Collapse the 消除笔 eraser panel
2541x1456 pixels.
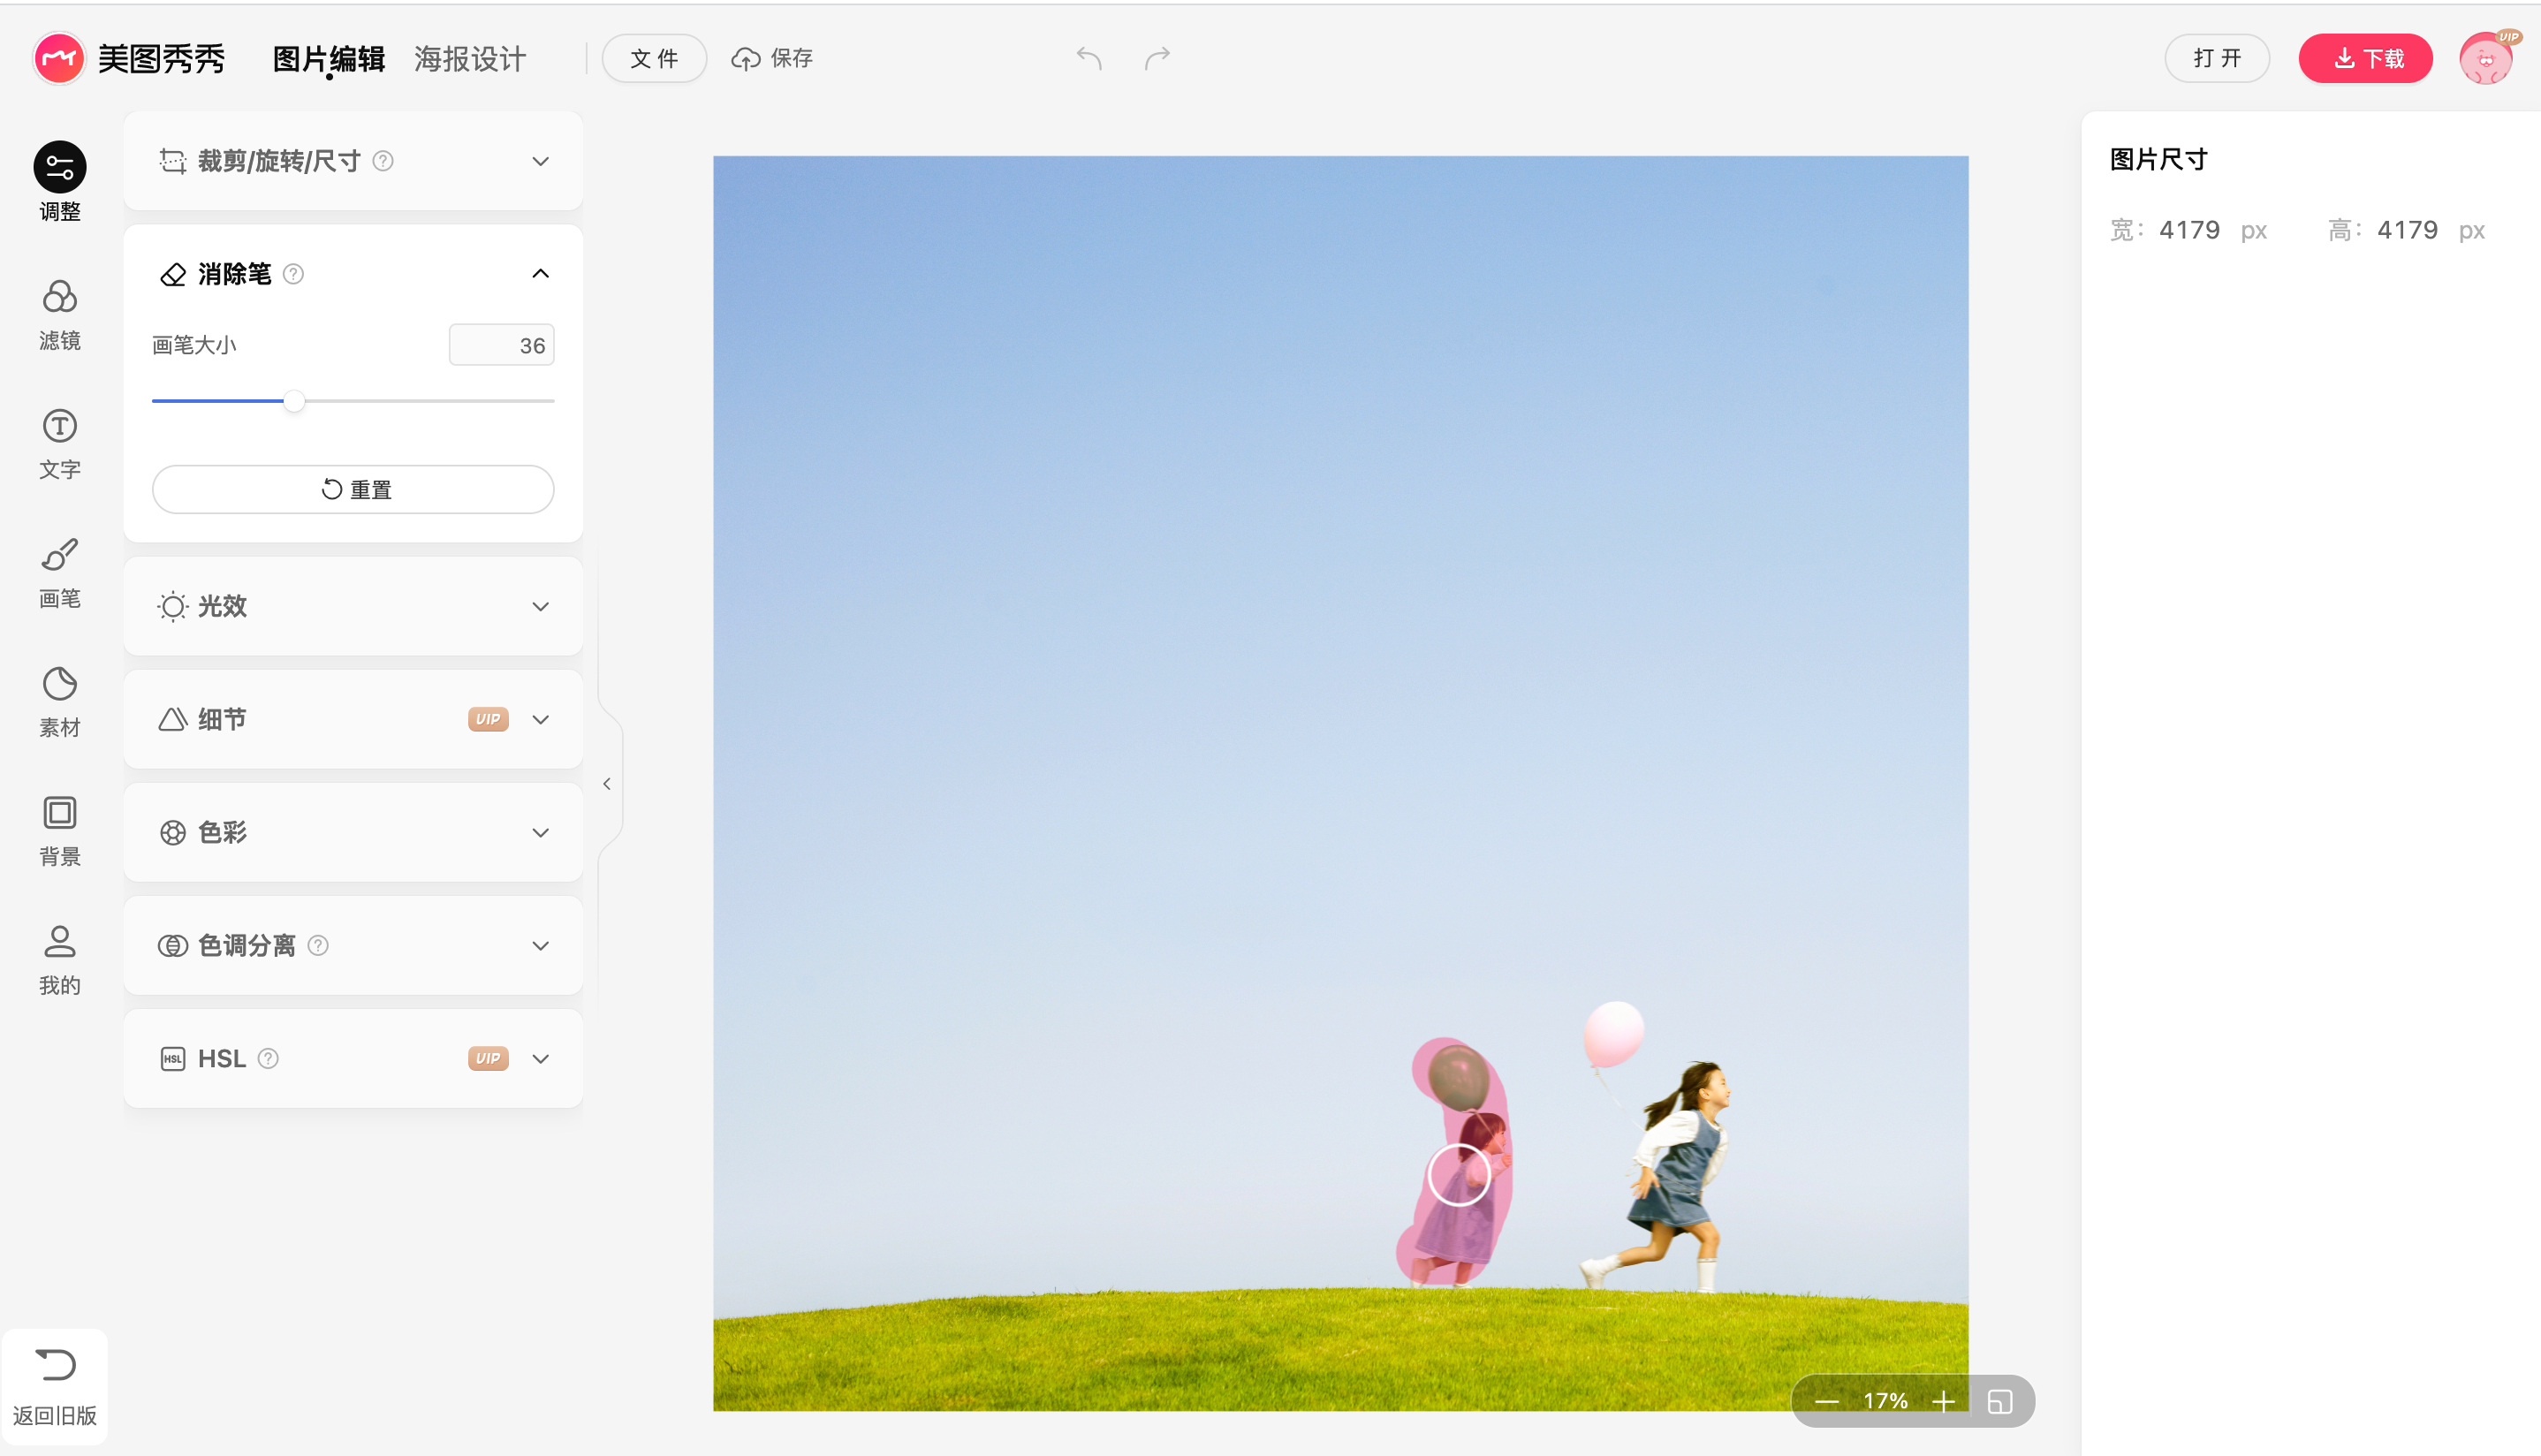(x=540, y=274)
